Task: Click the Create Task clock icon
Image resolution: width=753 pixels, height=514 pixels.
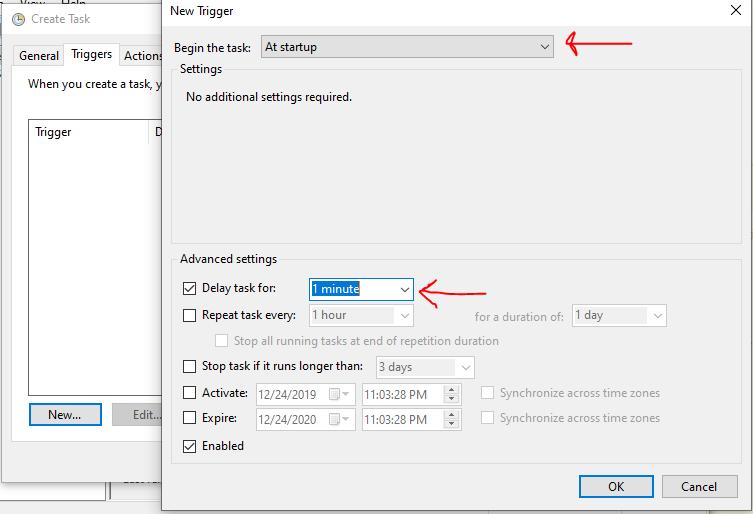Action: 18,19
